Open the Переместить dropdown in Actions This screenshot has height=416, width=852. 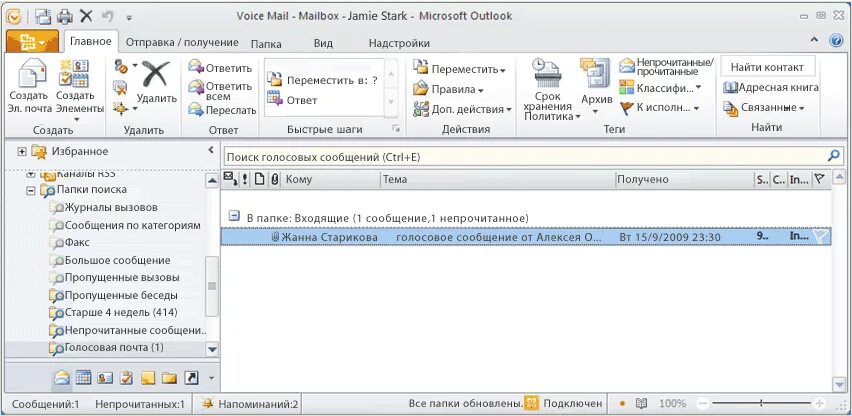459,69
